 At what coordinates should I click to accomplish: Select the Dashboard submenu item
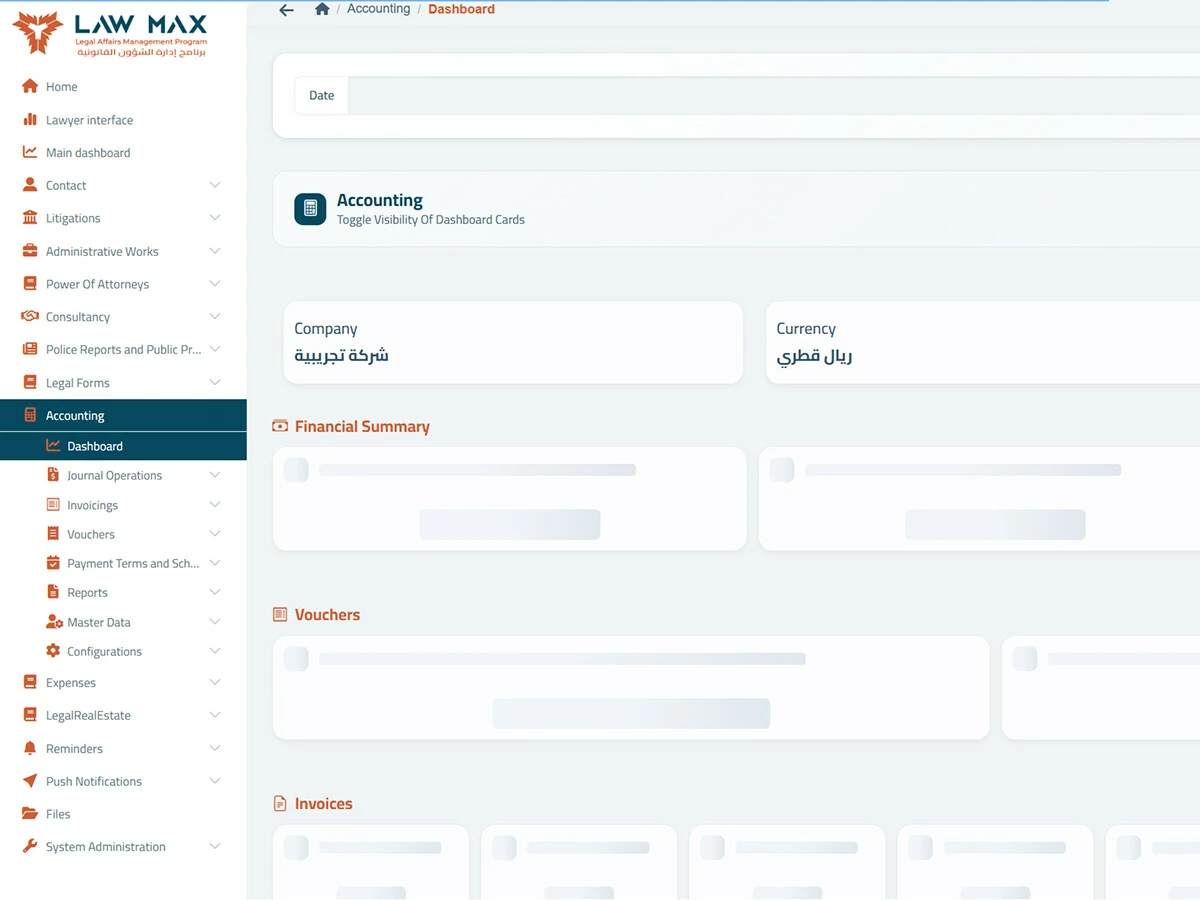[x=123, y=446]
